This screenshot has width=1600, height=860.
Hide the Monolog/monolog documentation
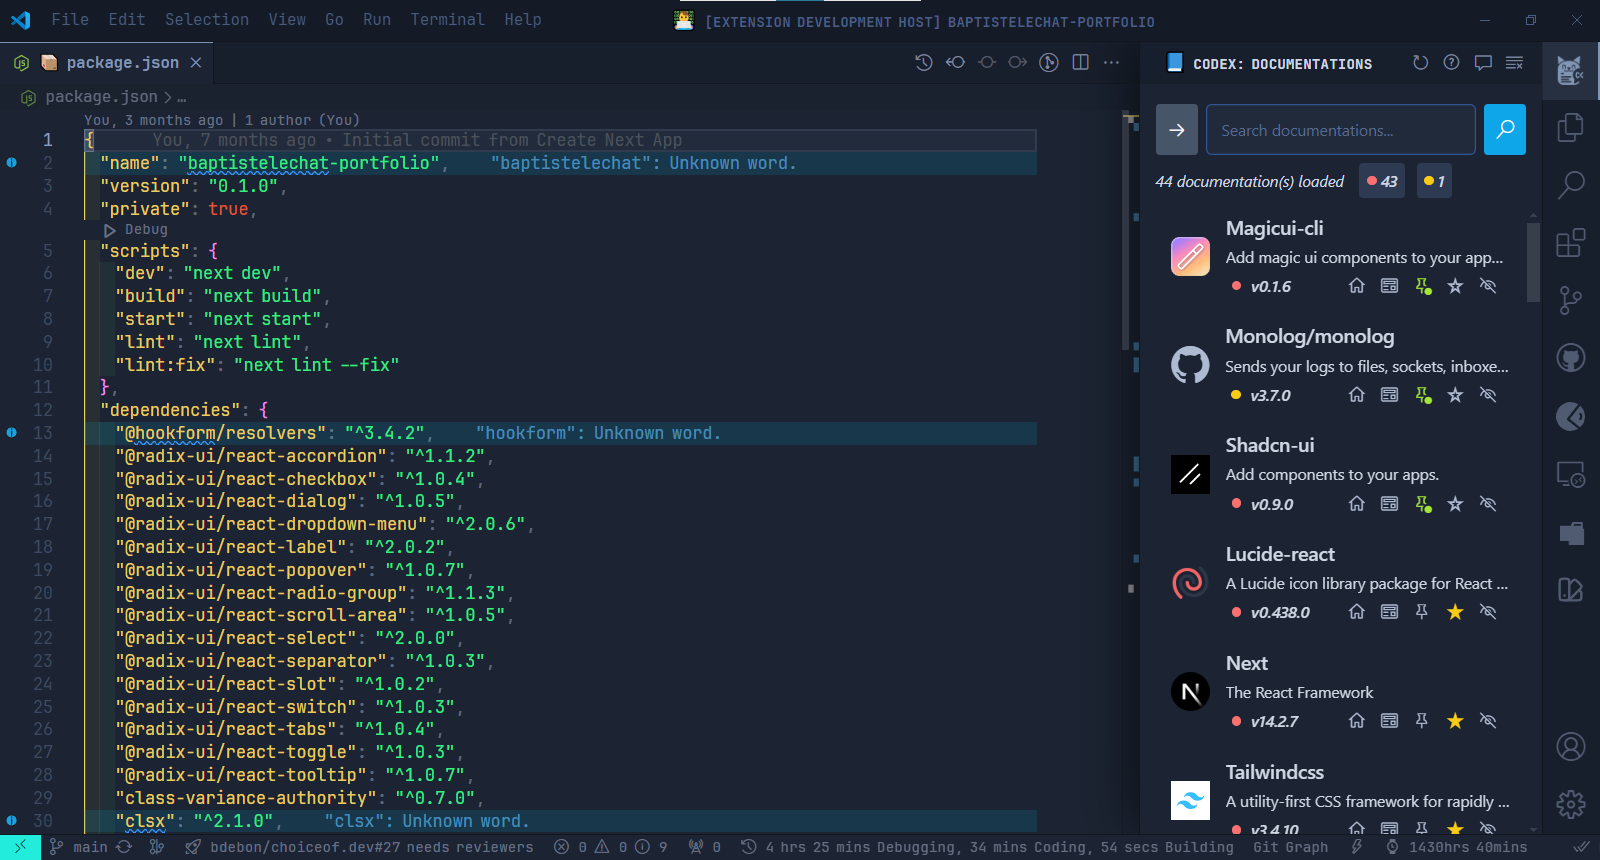(x=1488, y=395)
